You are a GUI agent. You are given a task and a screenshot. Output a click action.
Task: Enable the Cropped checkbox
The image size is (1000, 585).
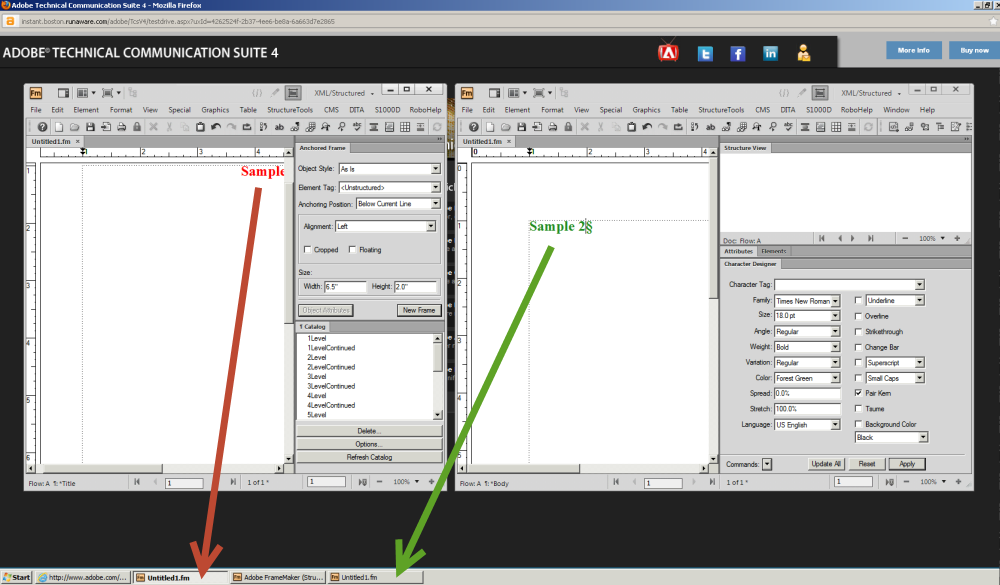pos(307,249)
